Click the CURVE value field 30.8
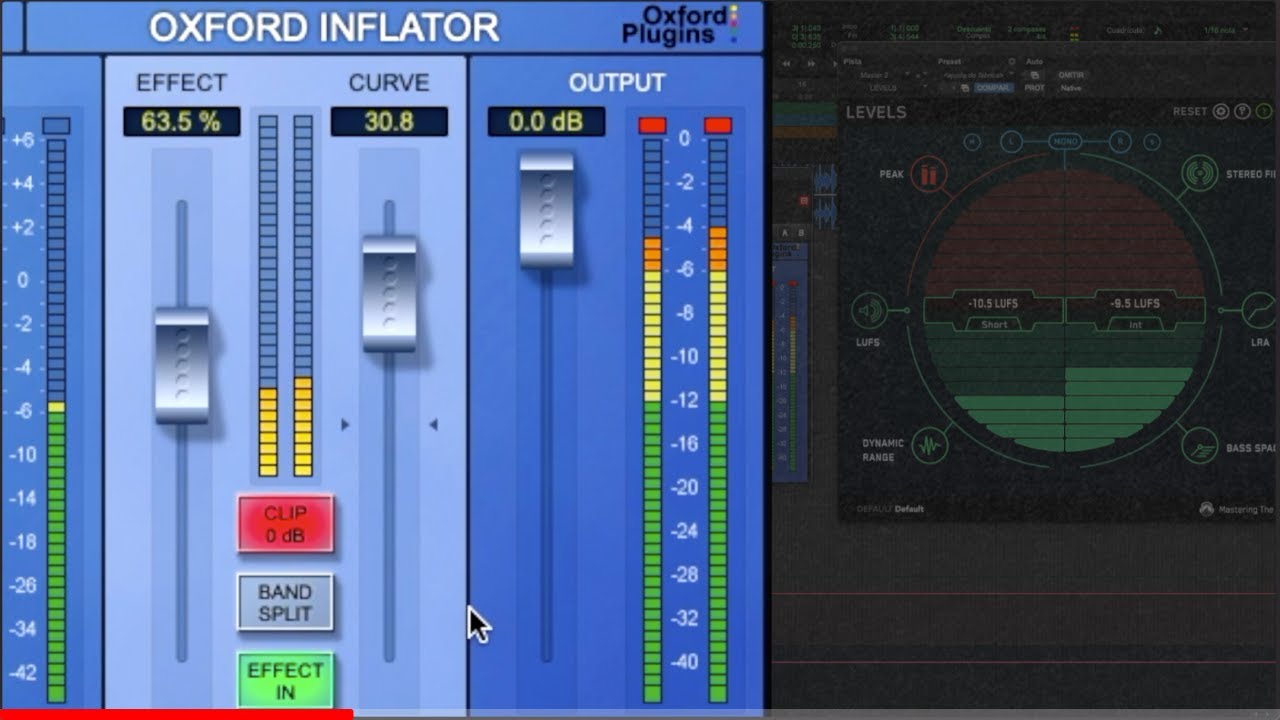1280x720 pixels. (x=389, y=122)
